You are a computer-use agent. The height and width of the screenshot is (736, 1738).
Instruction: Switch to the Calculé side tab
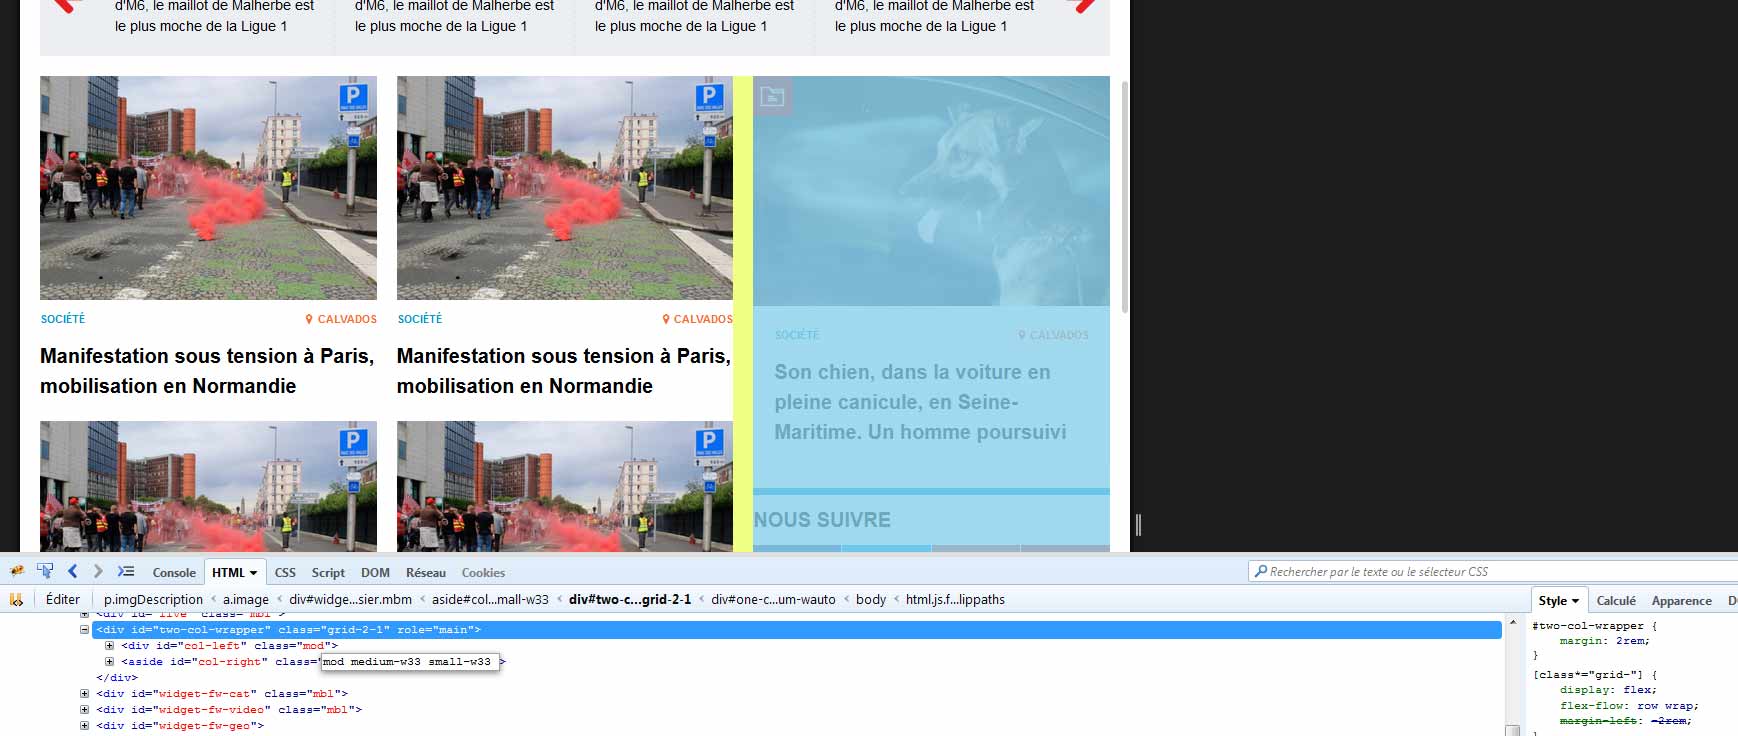(x=1616, y=601)
